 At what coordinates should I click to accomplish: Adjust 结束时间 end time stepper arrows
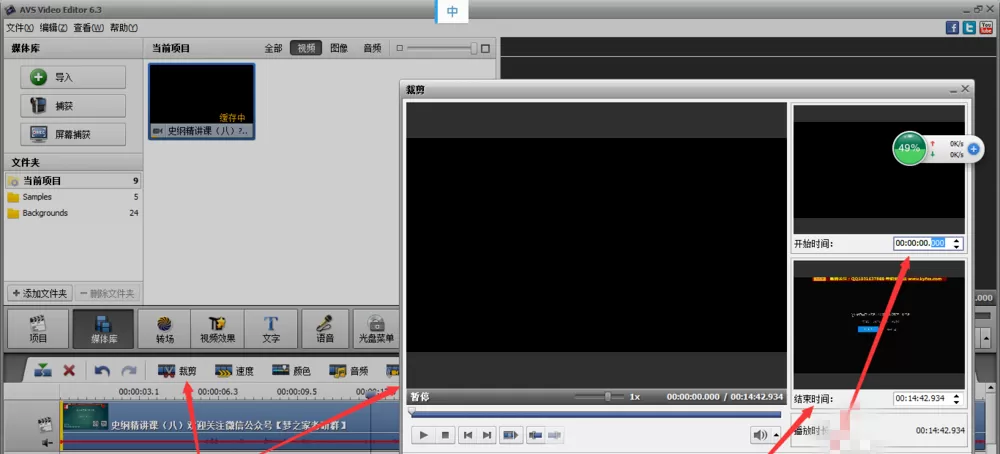coord(955,399)
